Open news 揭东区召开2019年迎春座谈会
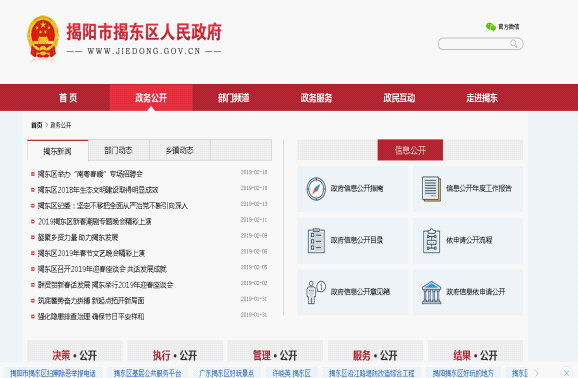 coord(102,269)
